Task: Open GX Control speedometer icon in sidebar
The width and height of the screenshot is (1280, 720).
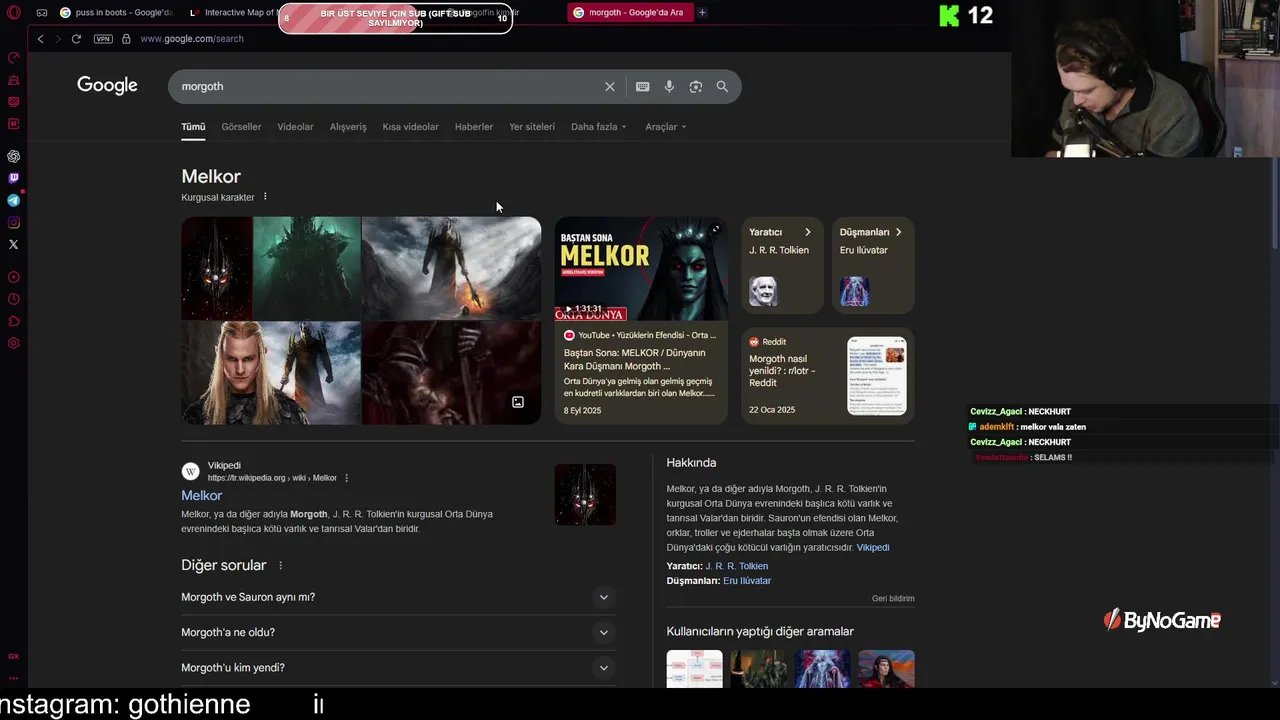Action: pos(14,57)
